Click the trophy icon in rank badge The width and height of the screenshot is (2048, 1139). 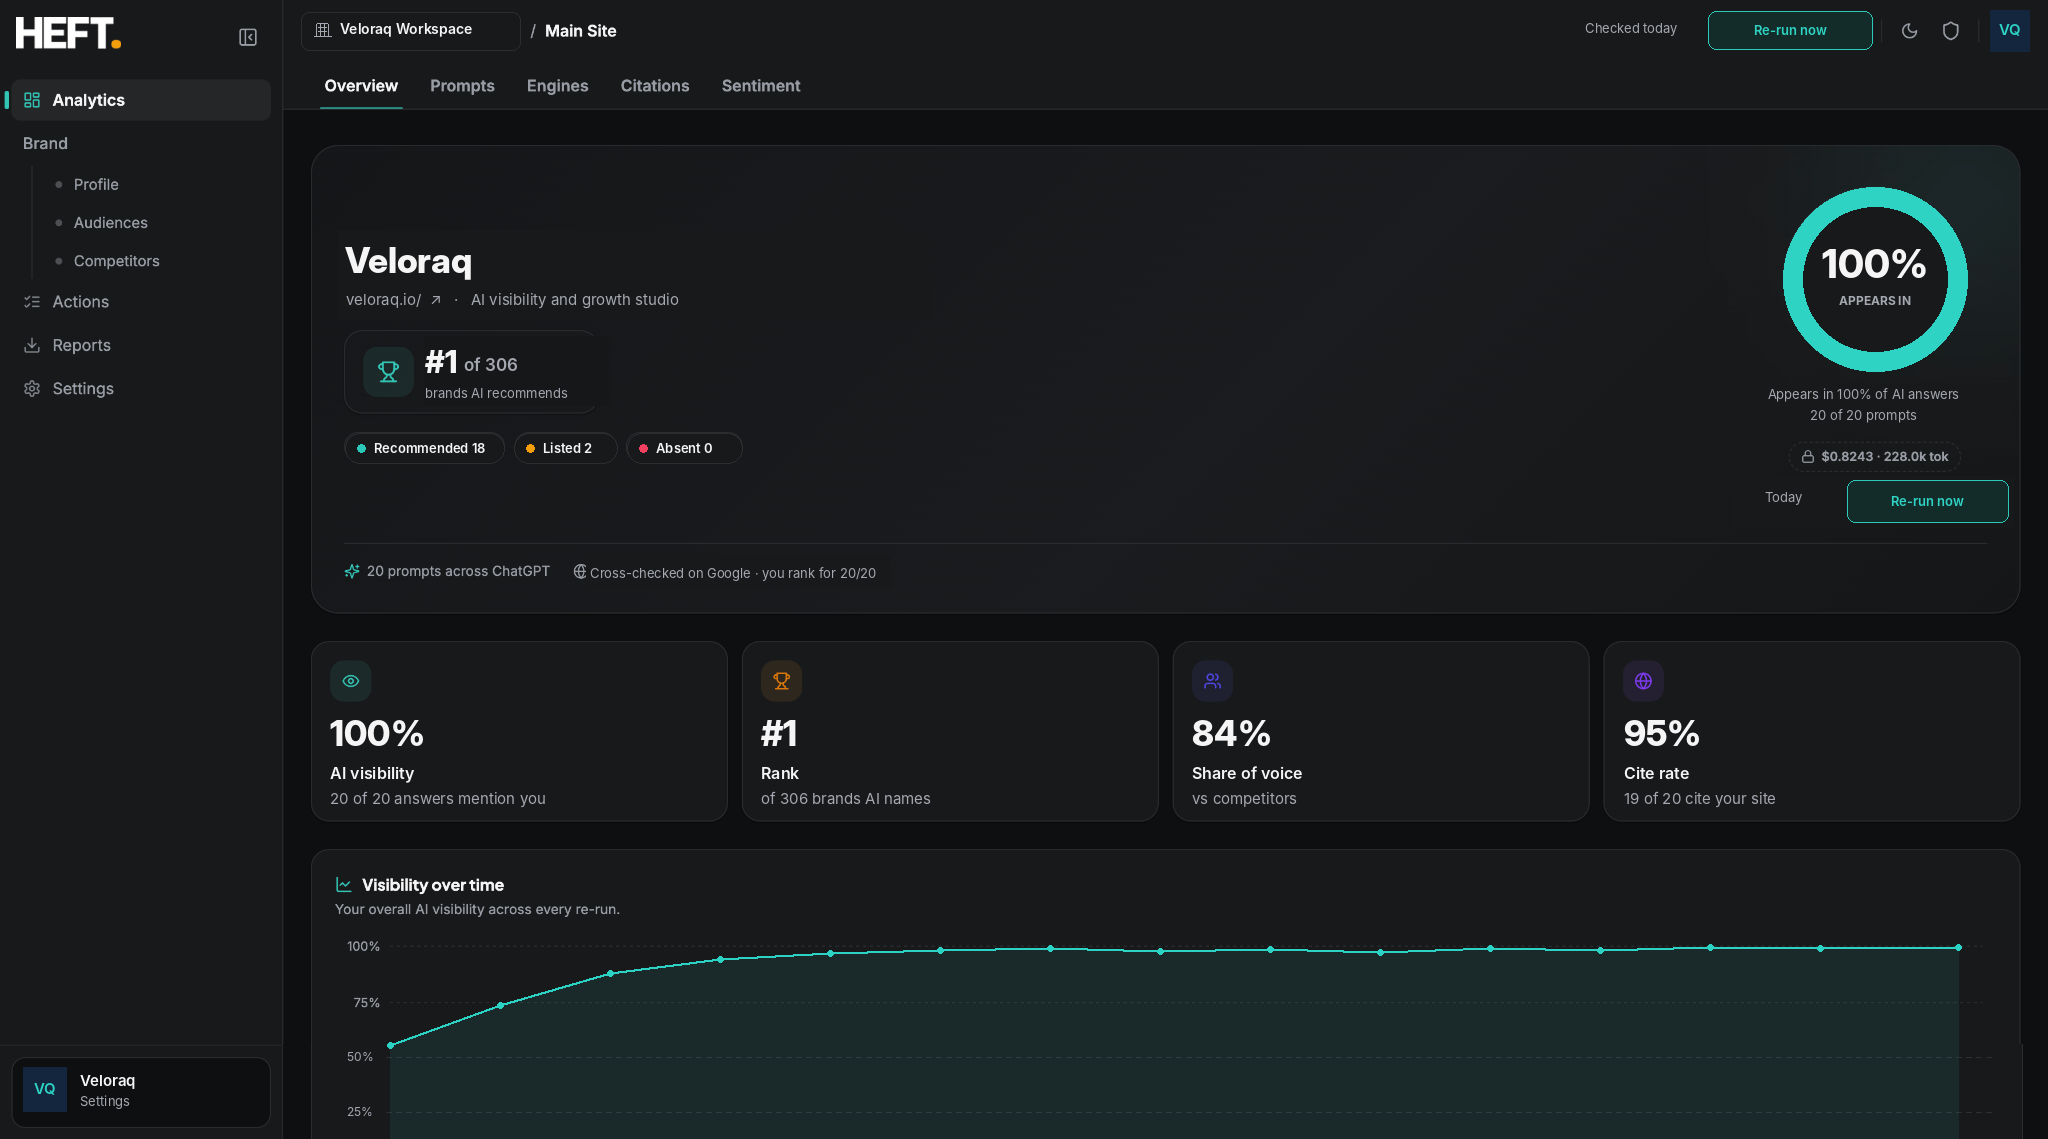click(x=388, y=372)
